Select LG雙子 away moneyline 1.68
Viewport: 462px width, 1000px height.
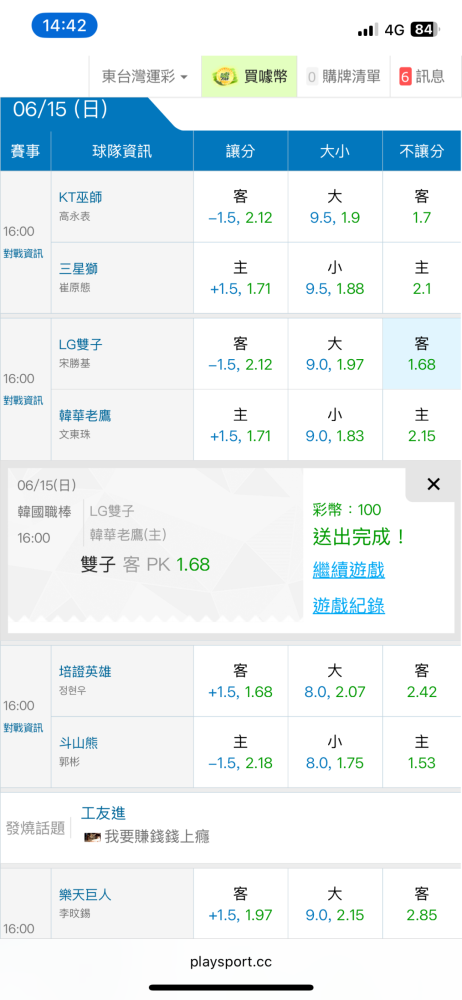click(x=422, y=354)
